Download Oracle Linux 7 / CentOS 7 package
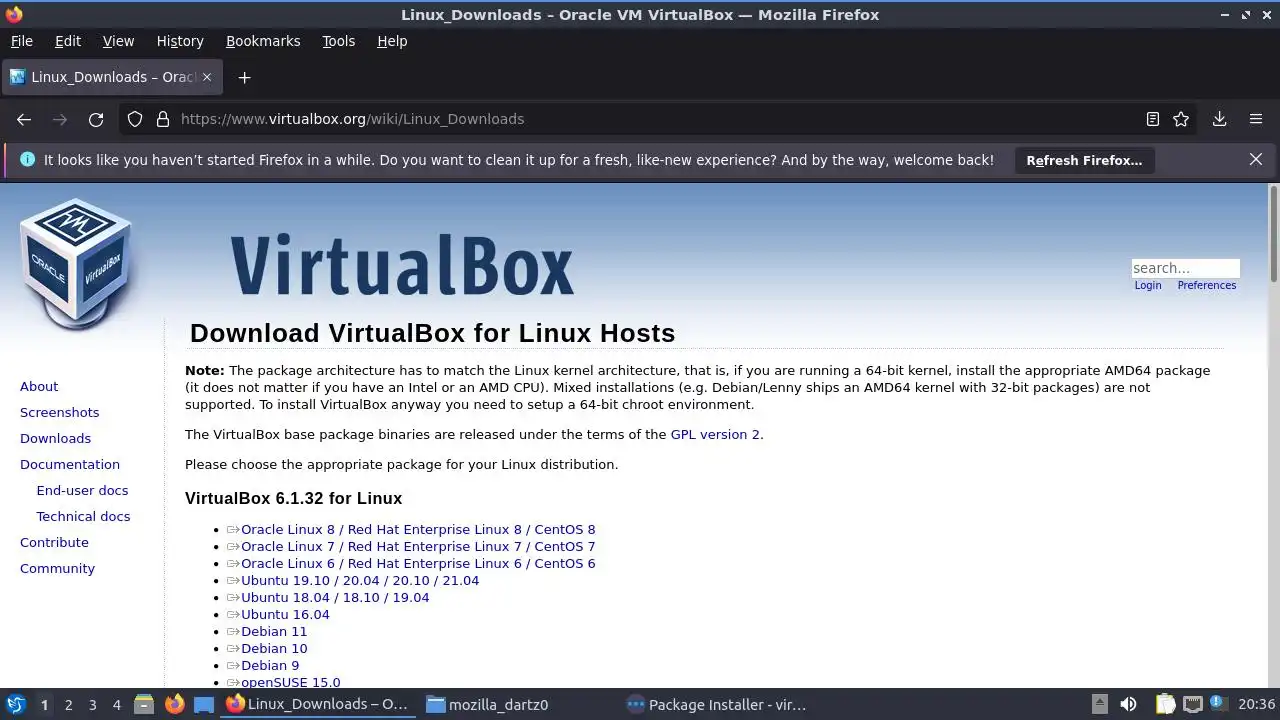1280x720 pixels. 418,546
